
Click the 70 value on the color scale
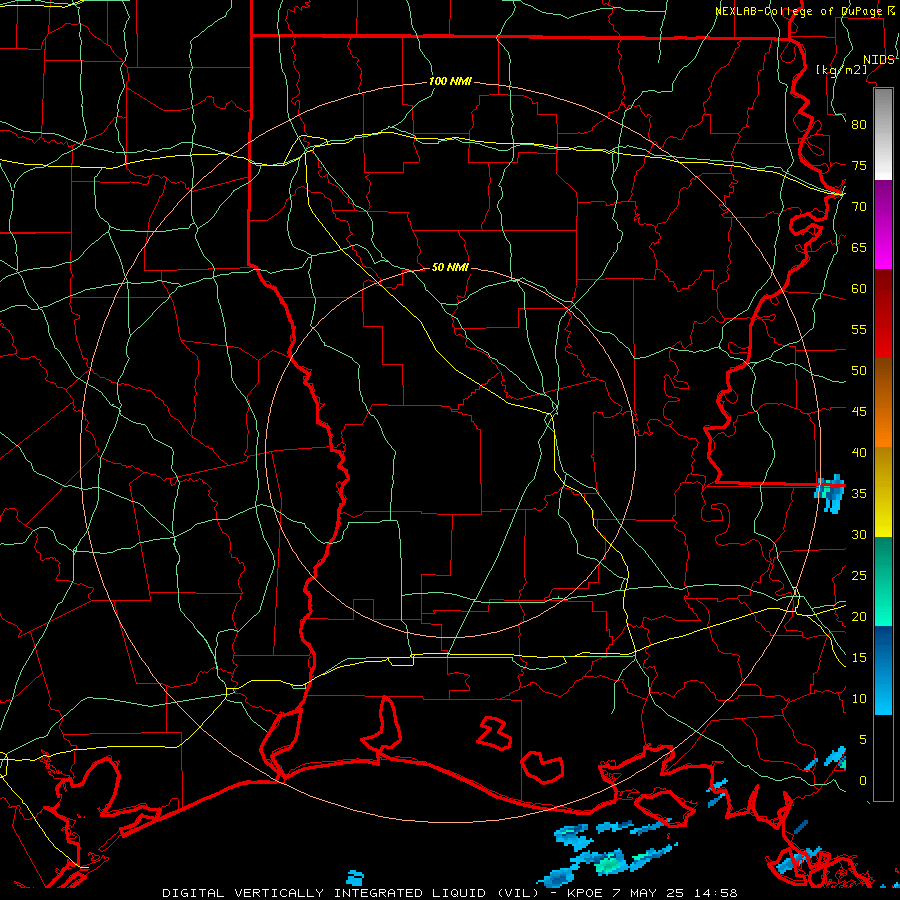tap(859, 207)
